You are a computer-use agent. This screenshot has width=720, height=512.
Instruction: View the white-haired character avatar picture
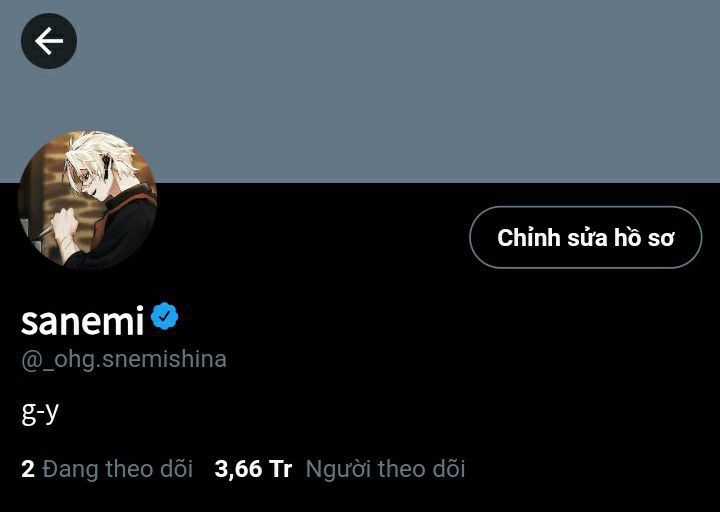point(87,200)
